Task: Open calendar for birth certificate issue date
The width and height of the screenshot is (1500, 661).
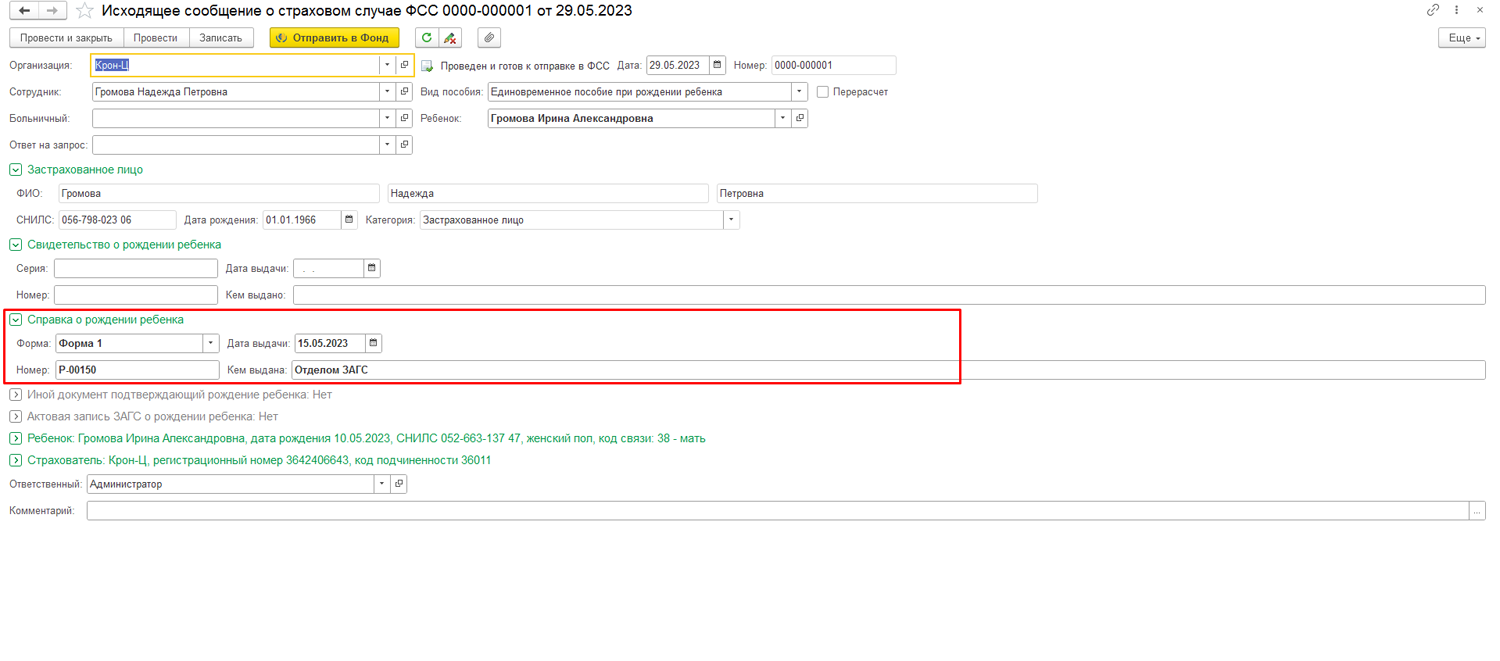Action: [x=372, y=268]
